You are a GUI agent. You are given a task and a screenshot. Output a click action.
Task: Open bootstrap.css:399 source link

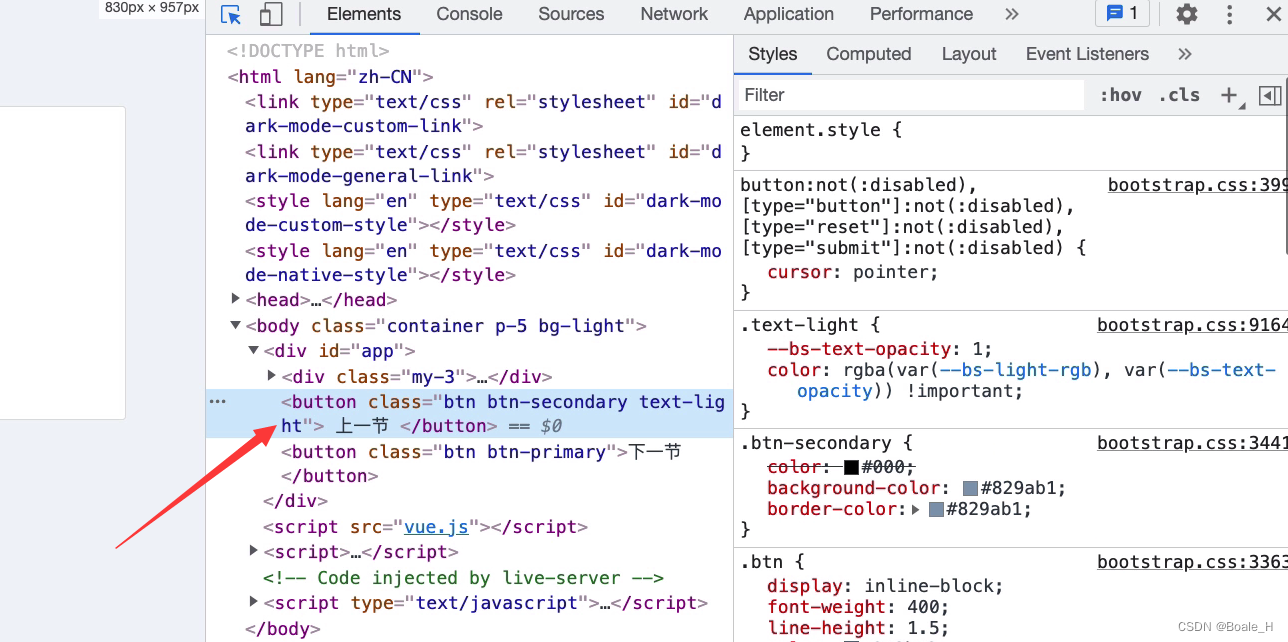[x=1198, y=185]
